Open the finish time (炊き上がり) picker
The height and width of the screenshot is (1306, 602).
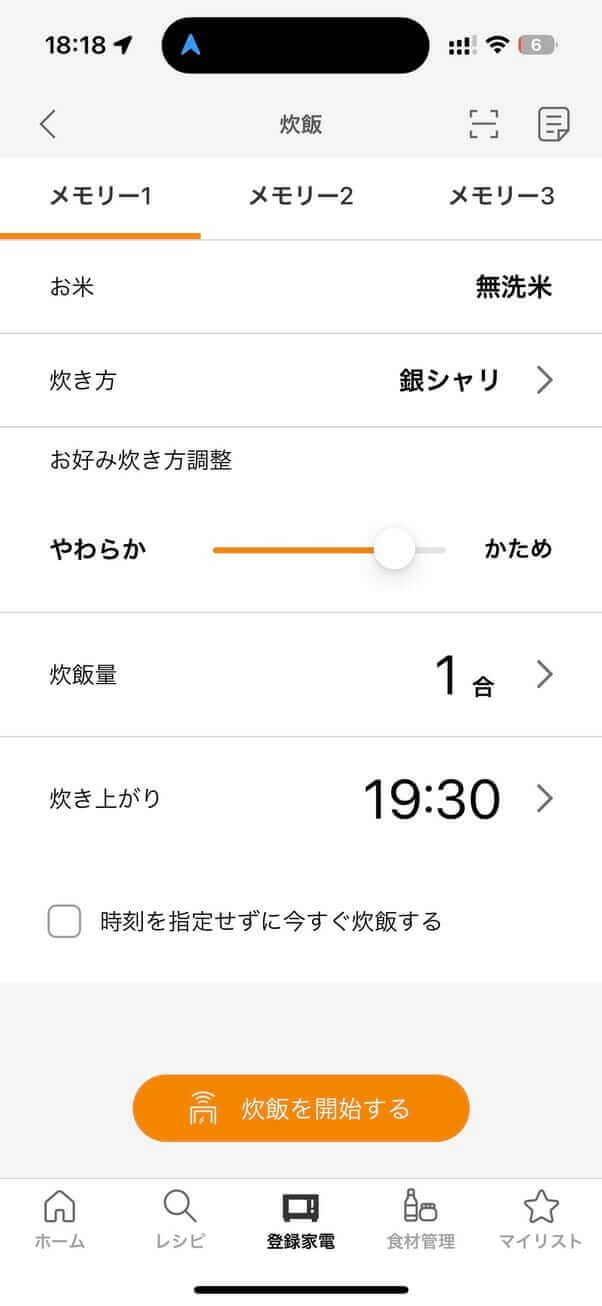point(545,798)
